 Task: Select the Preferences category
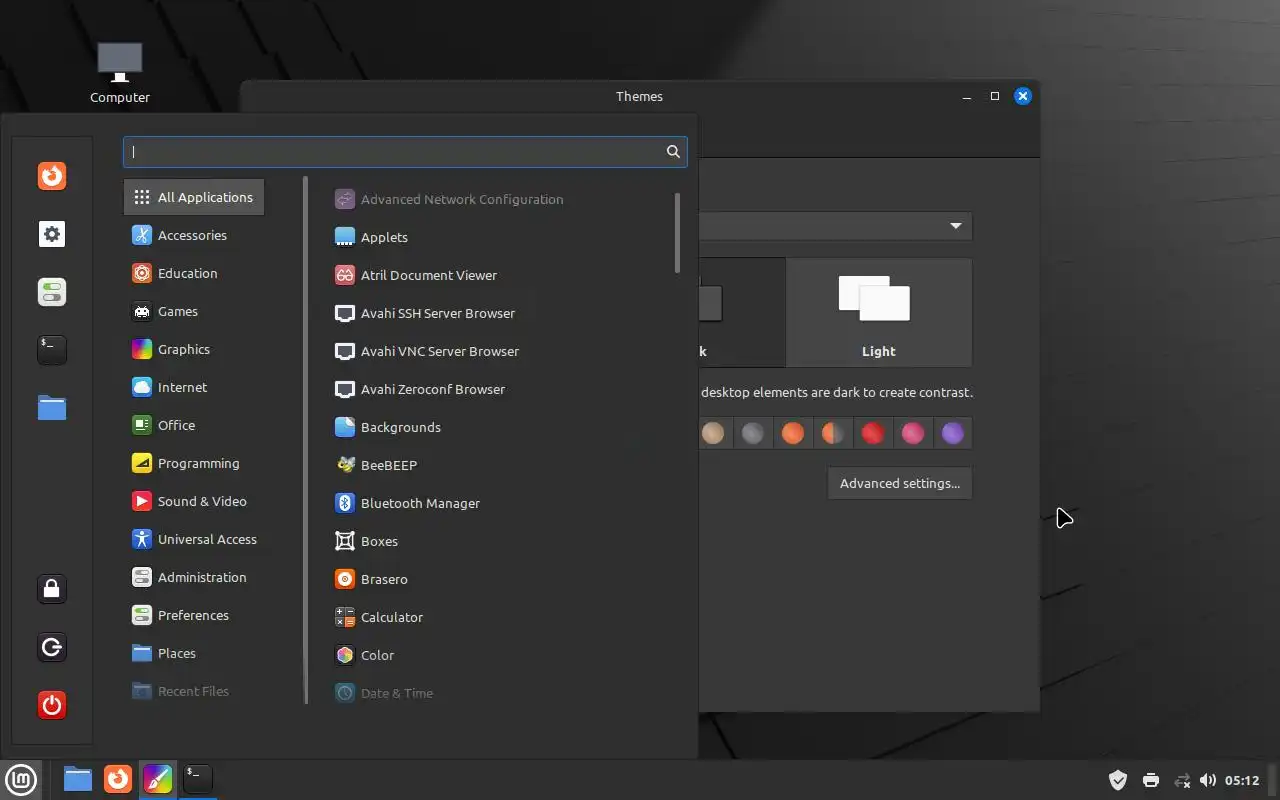194,615
